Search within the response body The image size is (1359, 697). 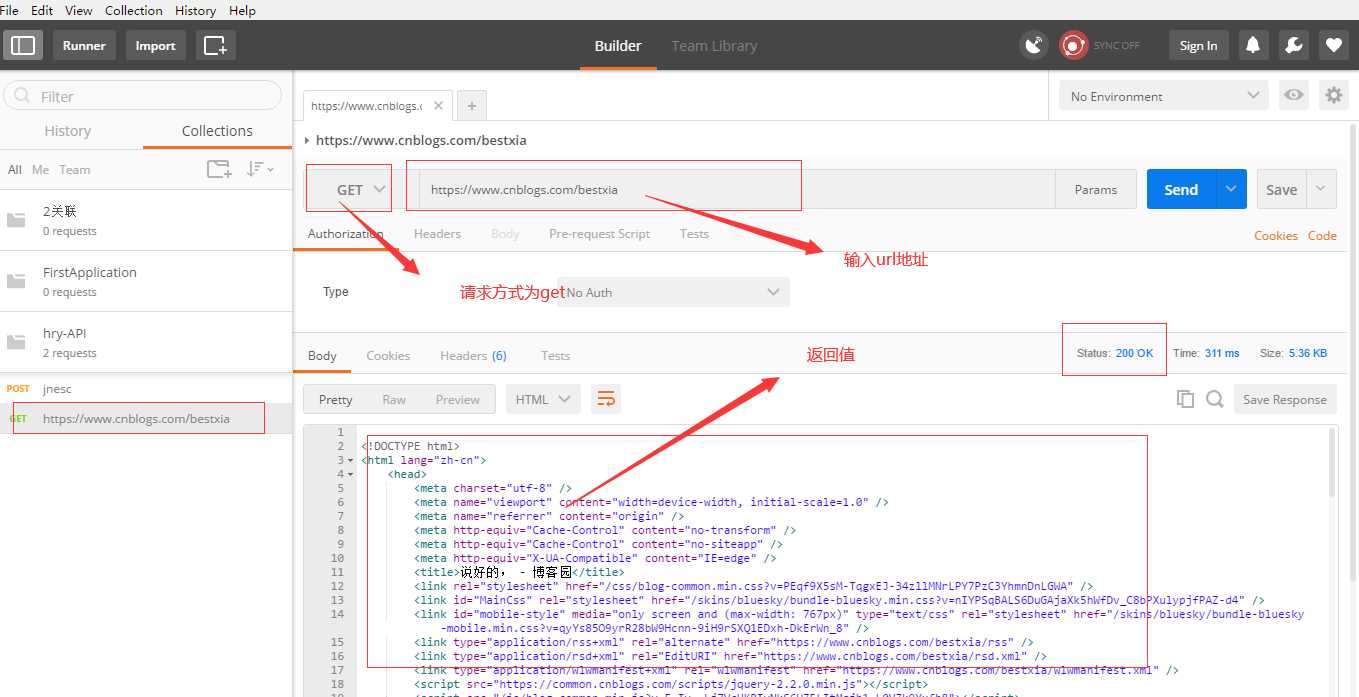(1215, 399)
